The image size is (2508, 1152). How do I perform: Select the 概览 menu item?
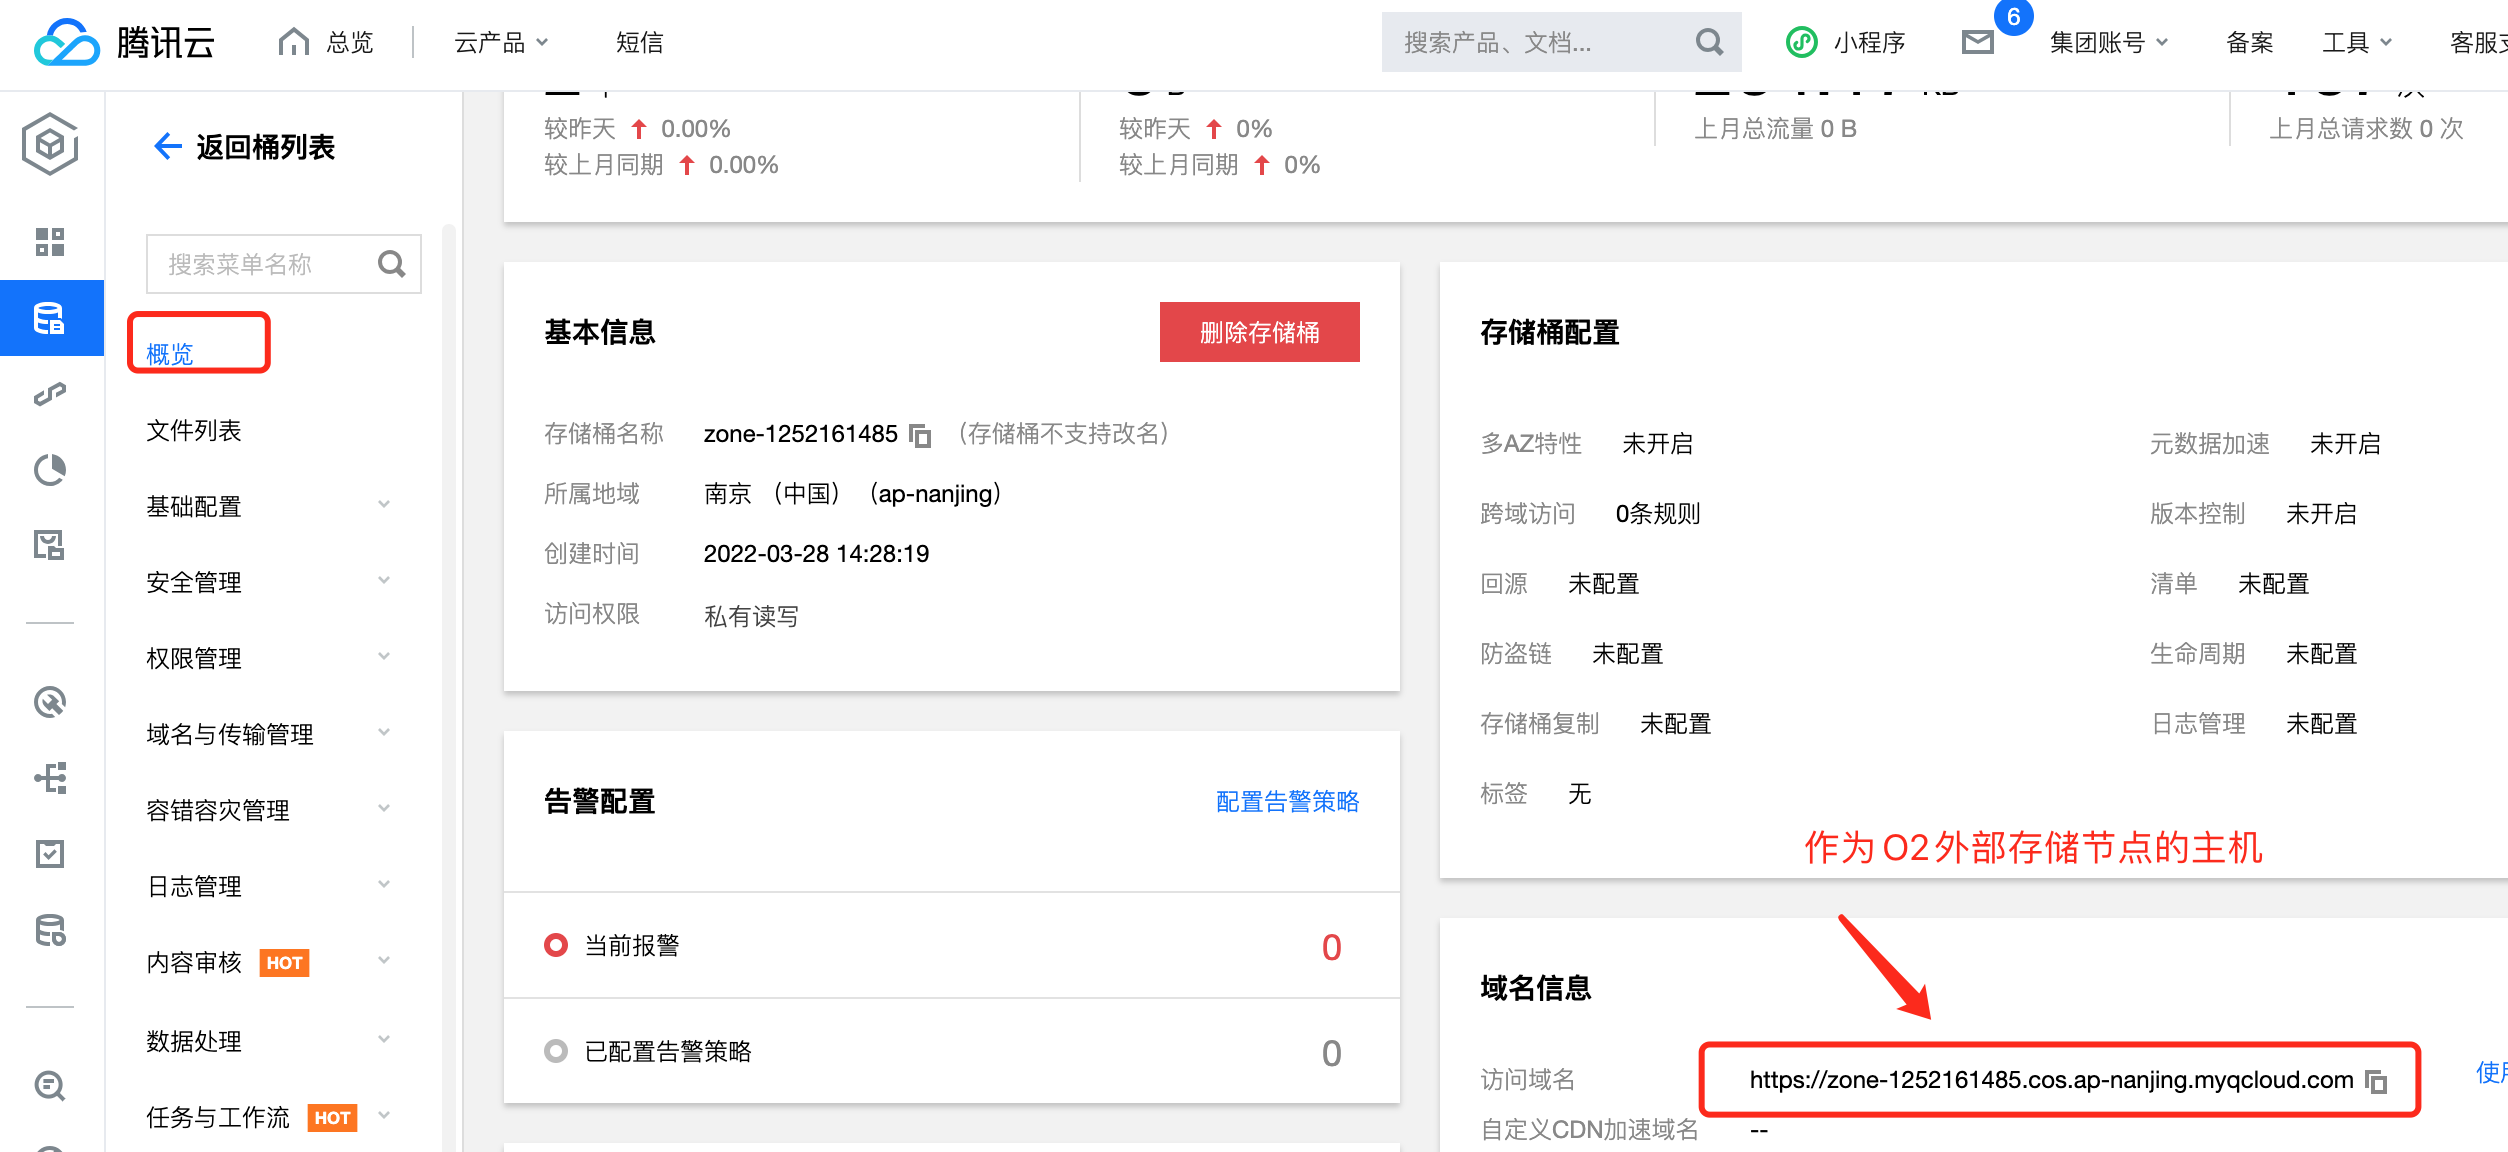click(x=170, y=353)
